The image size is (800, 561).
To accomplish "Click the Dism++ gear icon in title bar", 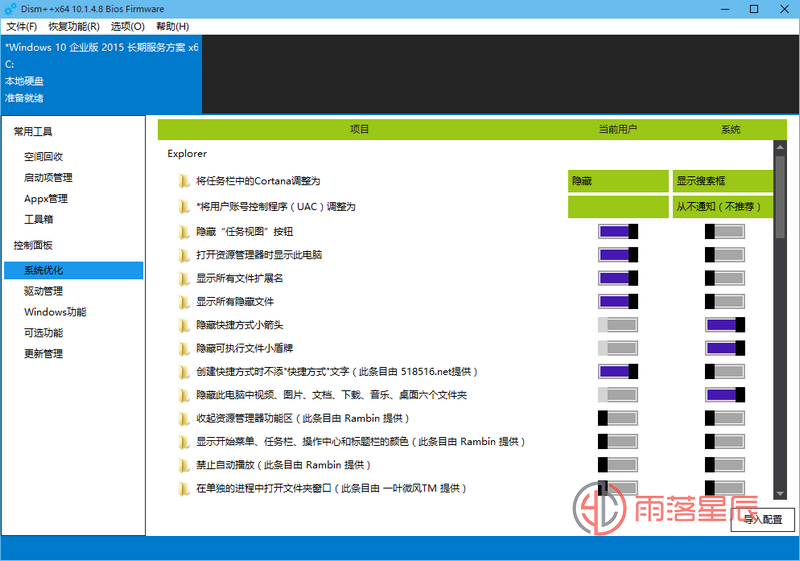I will tap(10, 9).
